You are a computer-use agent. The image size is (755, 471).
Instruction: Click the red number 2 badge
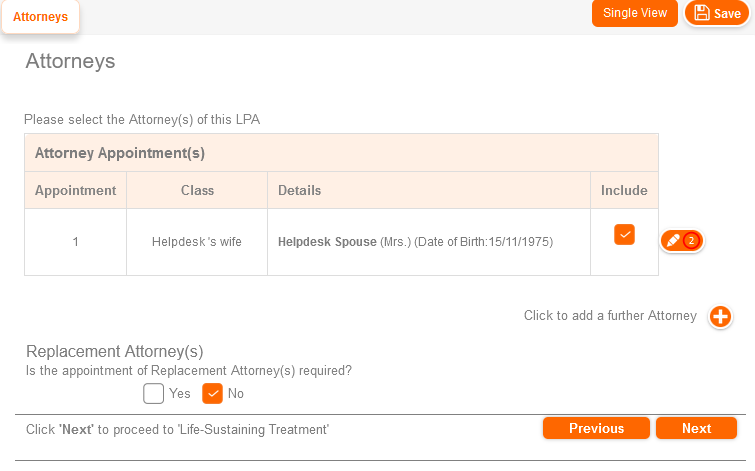click(x=691, y=241)
